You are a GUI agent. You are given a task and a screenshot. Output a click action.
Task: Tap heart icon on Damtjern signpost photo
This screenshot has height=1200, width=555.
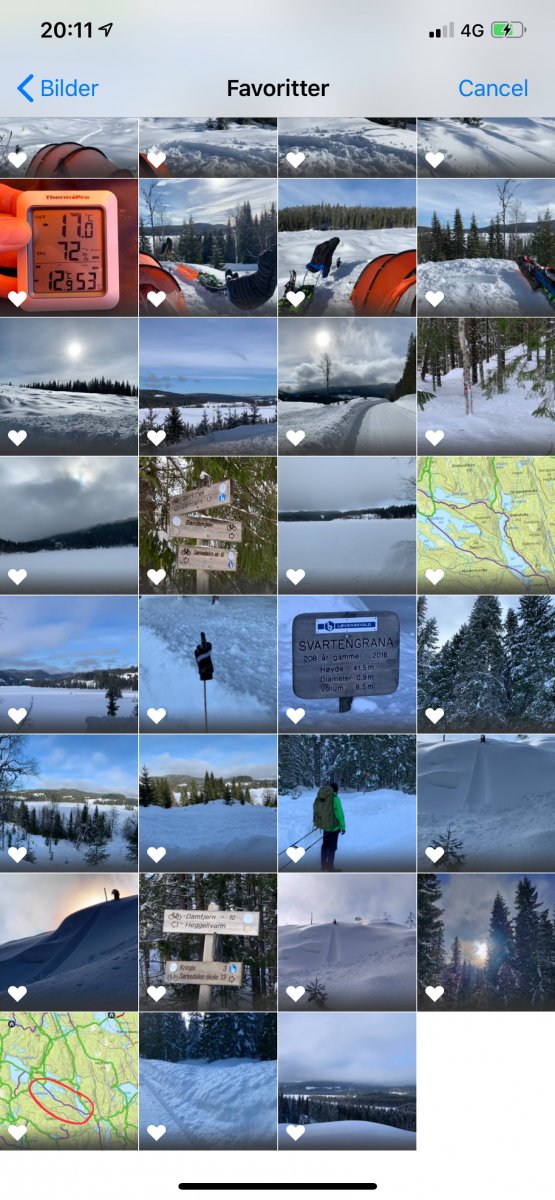pos(156,993)
